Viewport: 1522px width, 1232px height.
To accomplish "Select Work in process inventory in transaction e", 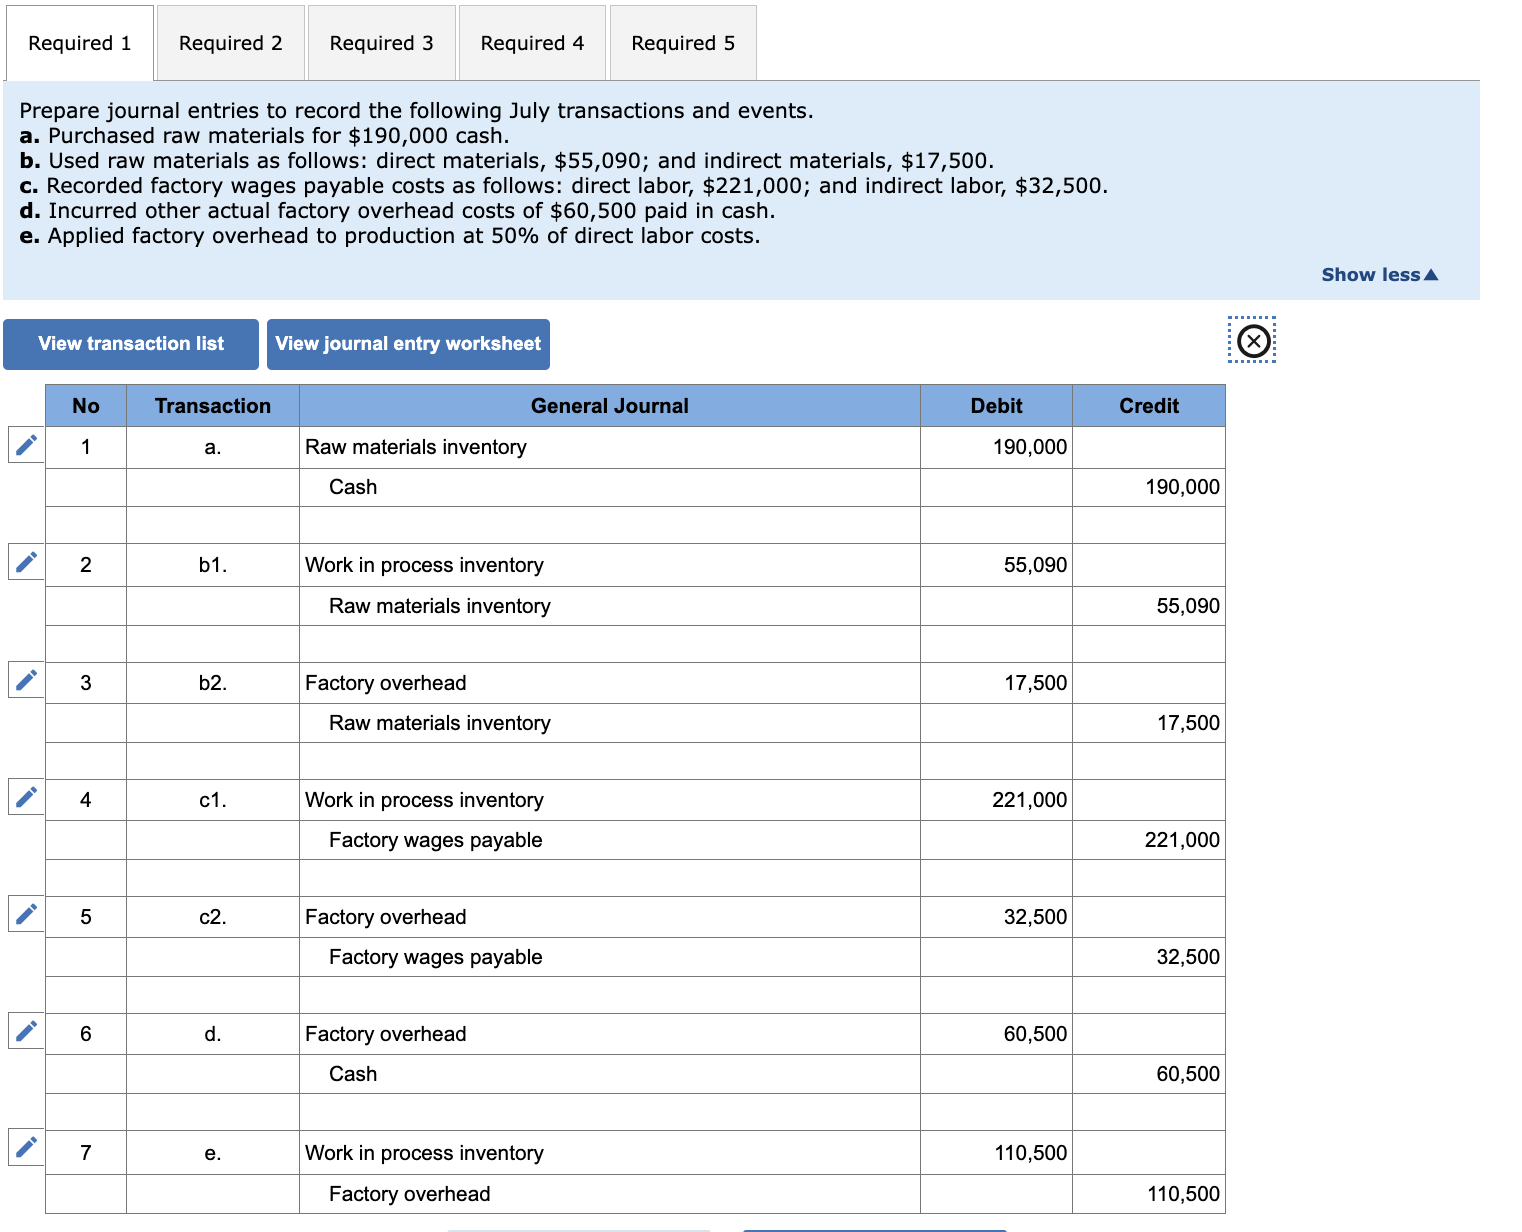I will 610,1153.
